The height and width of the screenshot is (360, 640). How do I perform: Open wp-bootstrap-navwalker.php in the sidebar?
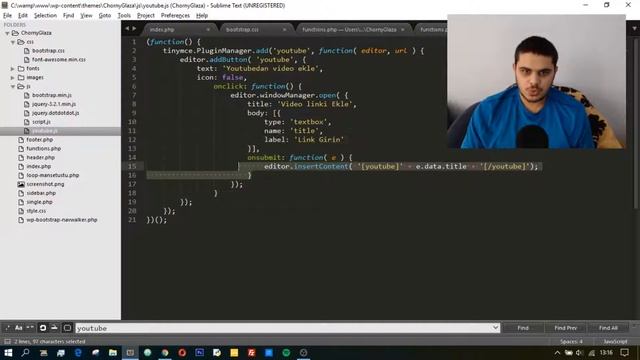click(x=62, y=220)
